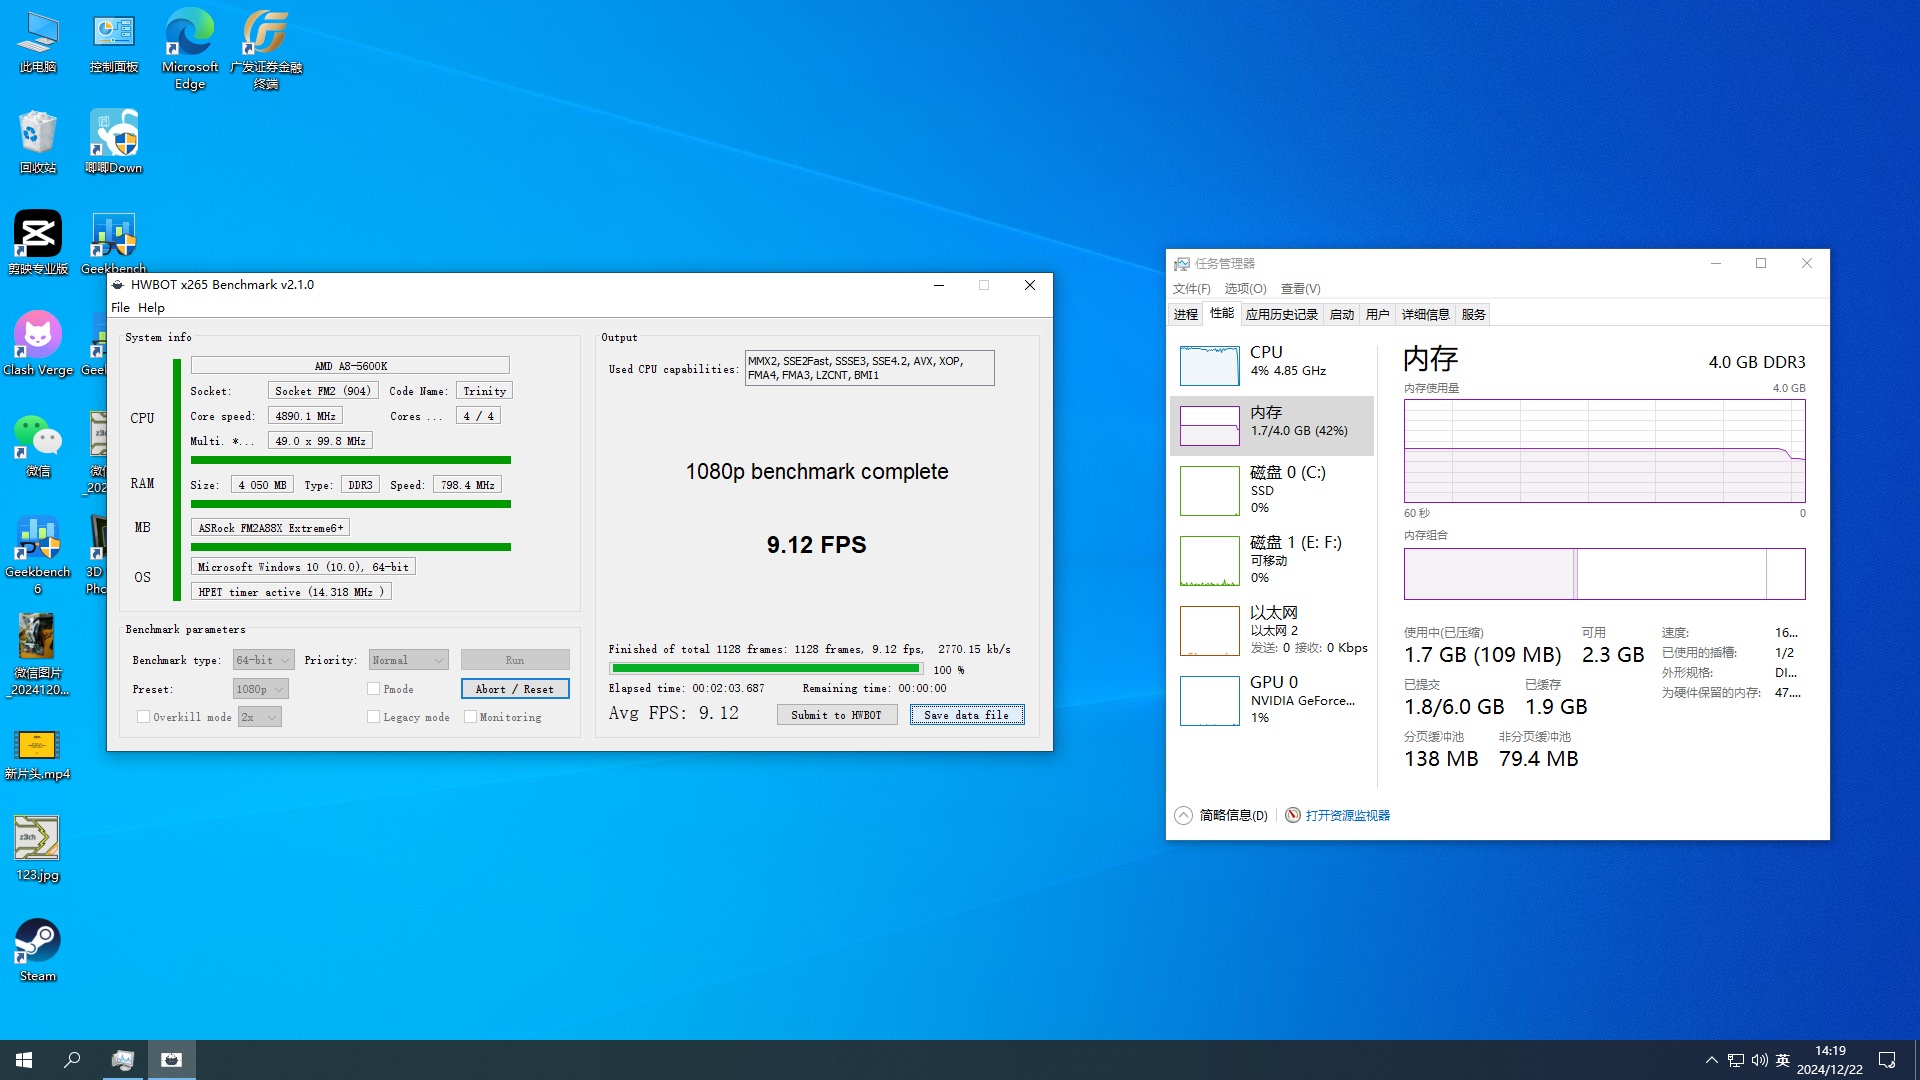Open the 打开资源监视器 link
The height and width of the screenshot is (1080, 1920).
point(1348,815)
